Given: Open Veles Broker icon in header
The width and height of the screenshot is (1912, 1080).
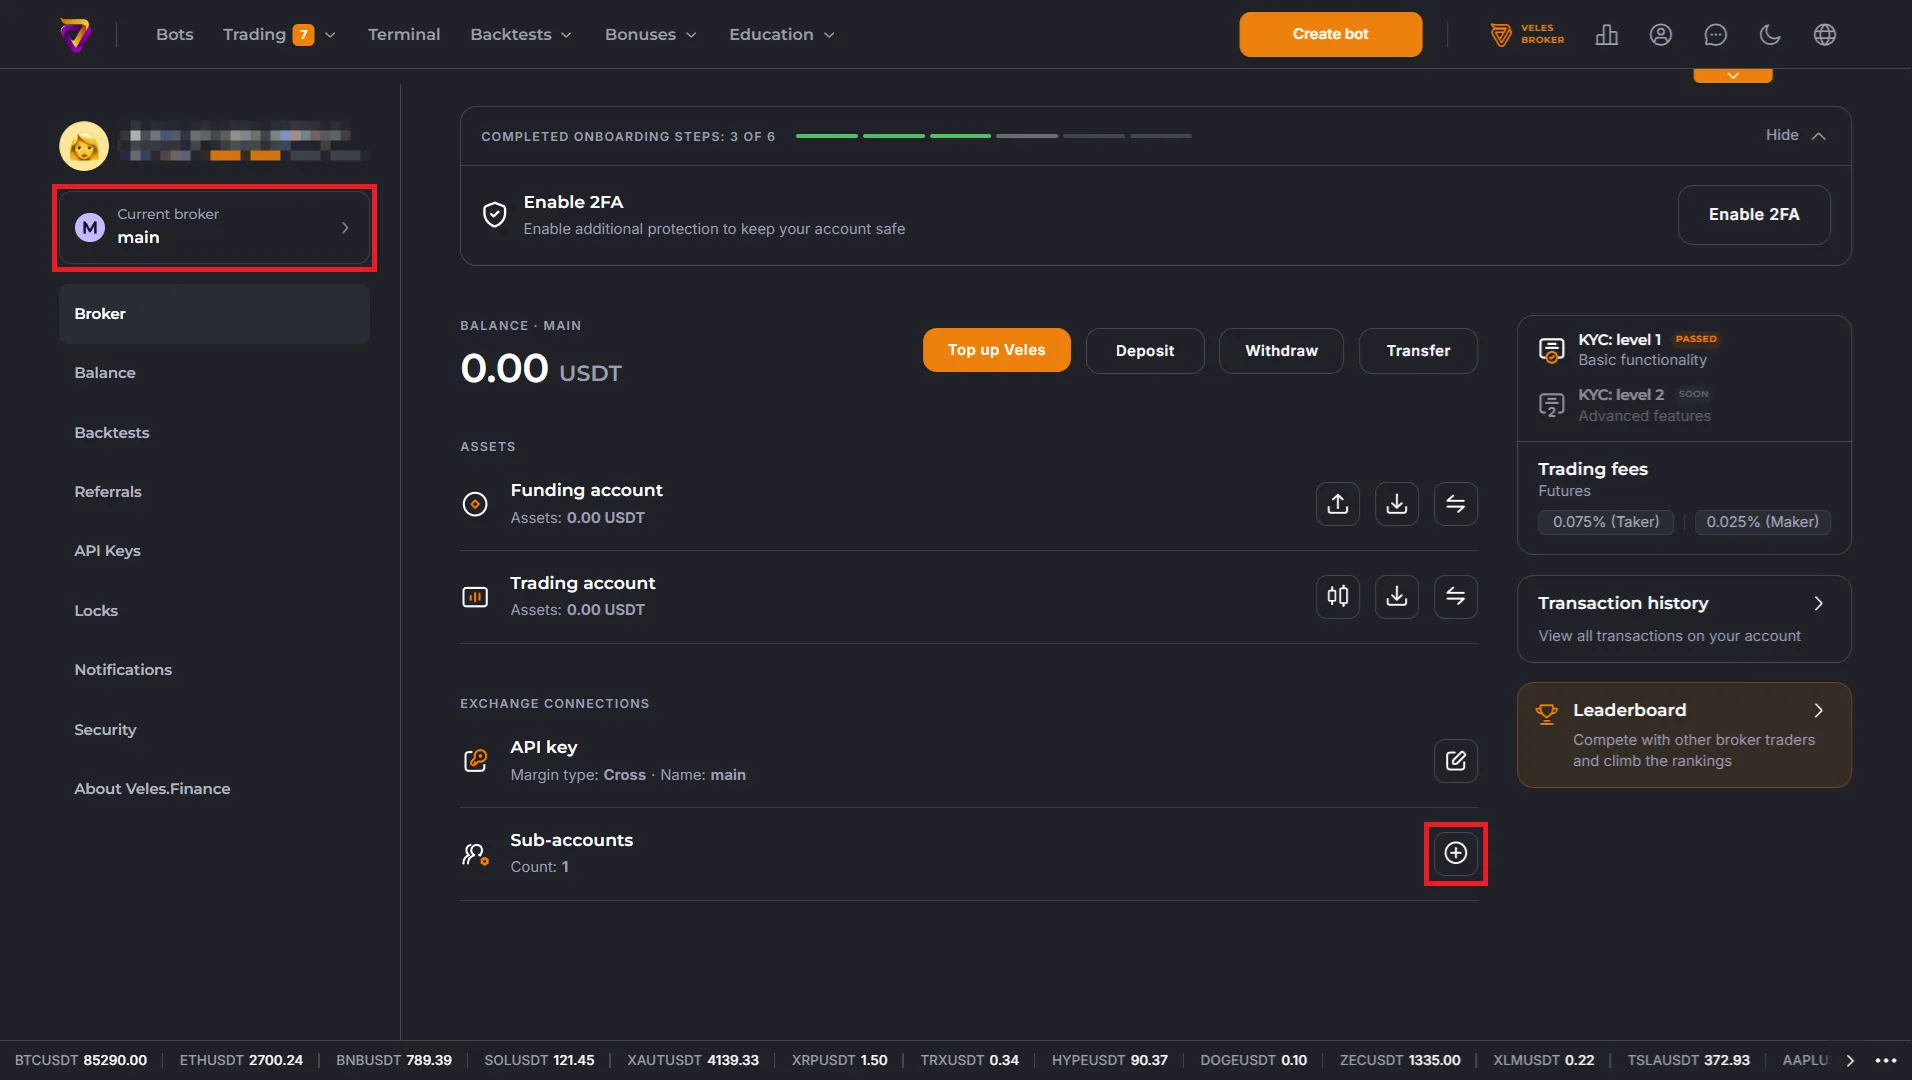Looking at the screenshot, I should (x=1527, y=34).
